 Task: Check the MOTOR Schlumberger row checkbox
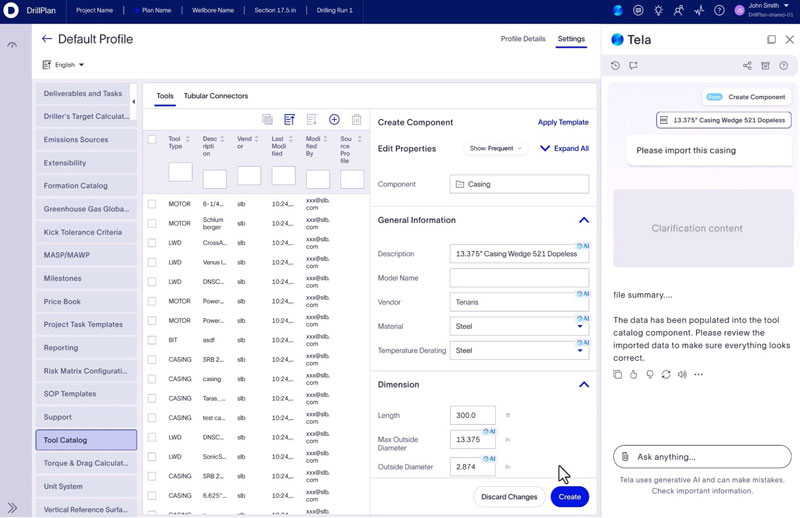pos(152,223)
